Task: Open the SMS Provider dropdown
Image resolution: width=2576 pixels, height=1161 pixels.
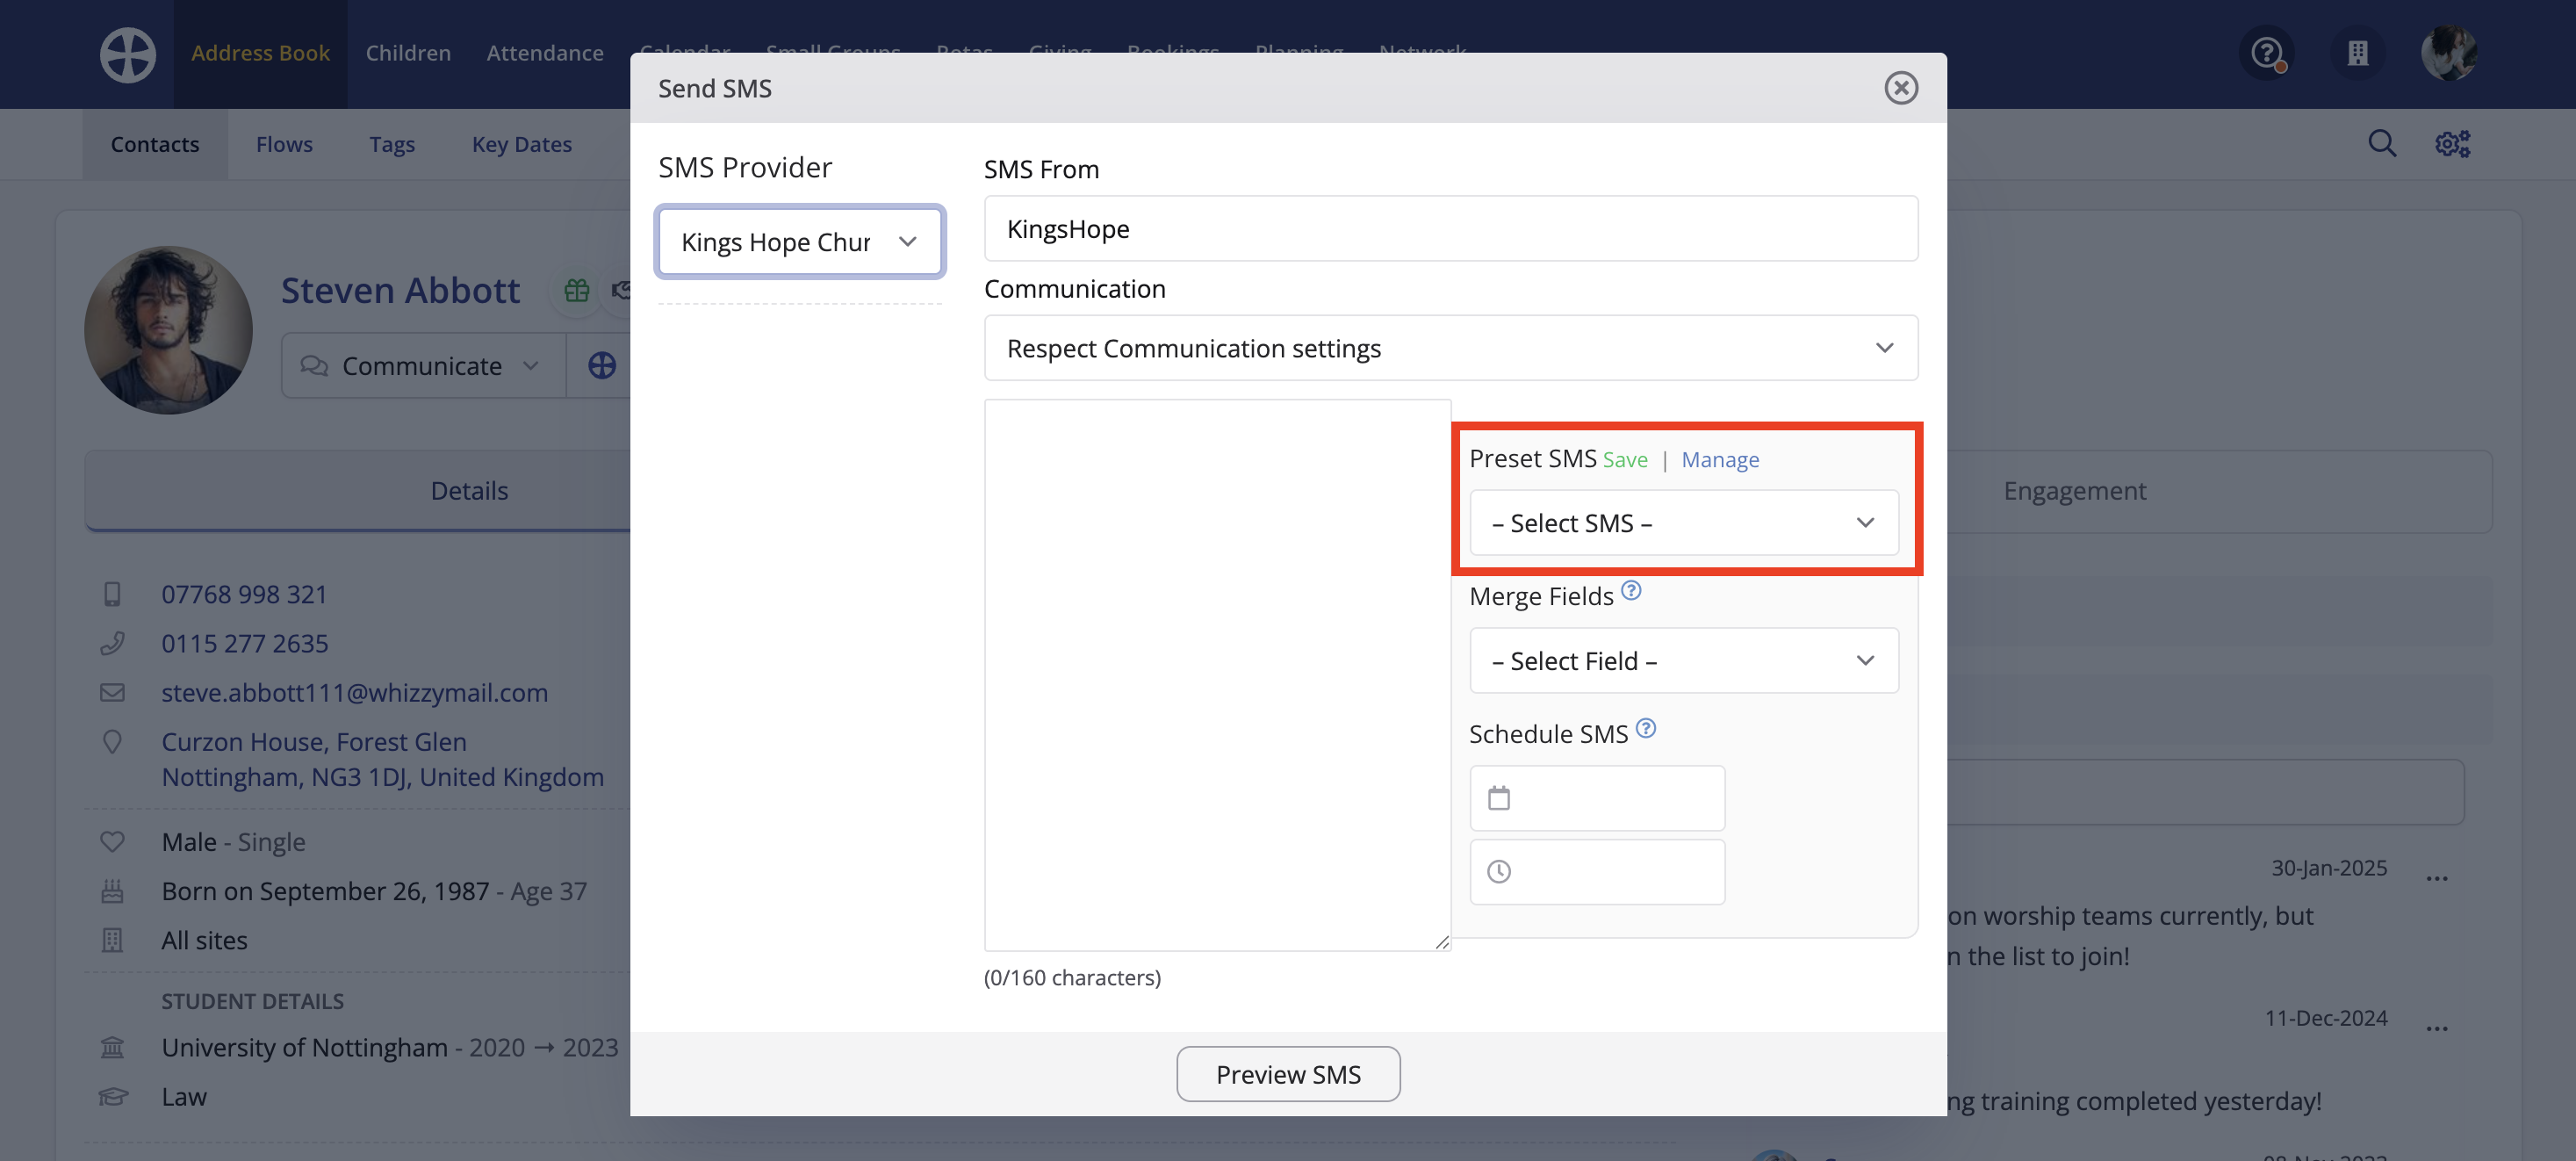Action: [x=800, y=242]
